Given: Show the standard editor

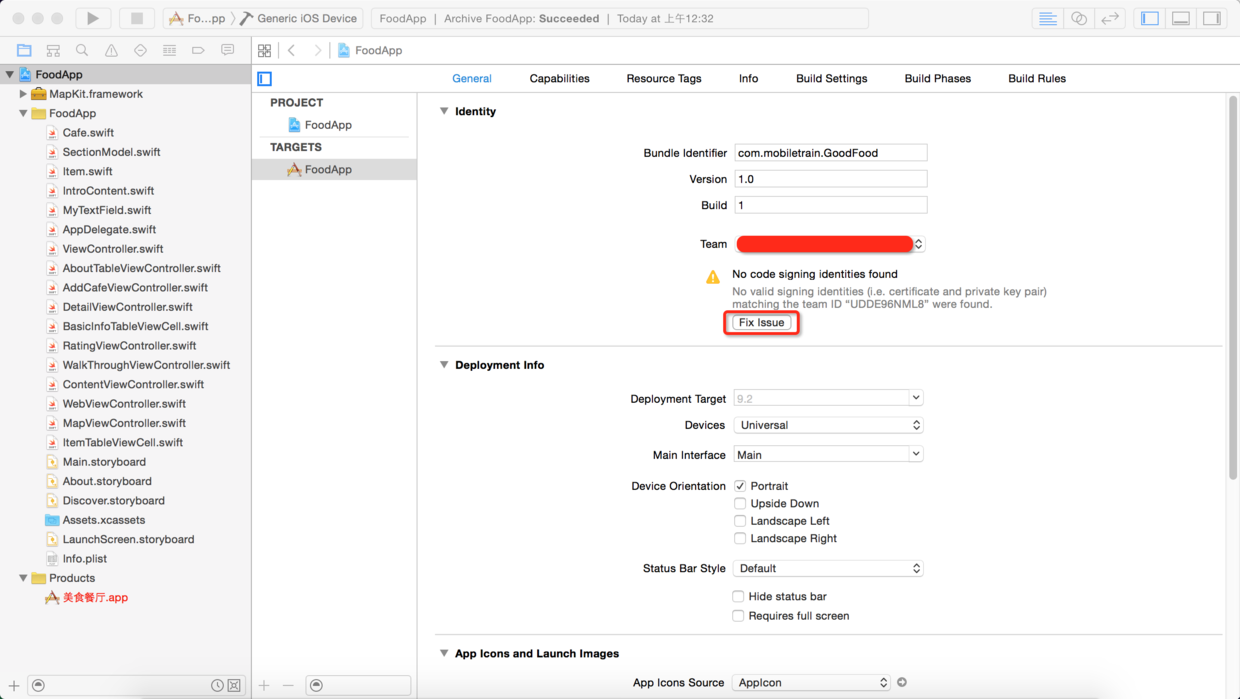Looking at the screenshot, I should [x=1047, y=18].
